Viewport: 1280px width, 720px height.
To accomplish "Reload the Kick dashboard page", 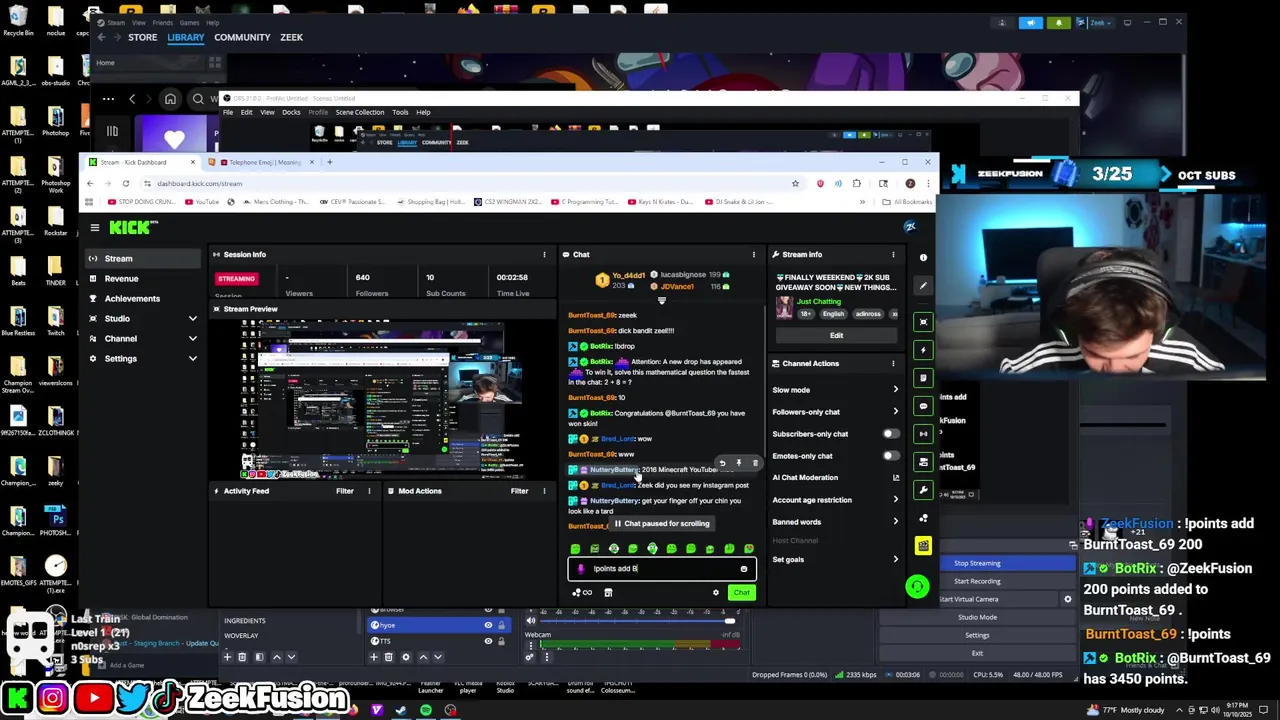I will pos(125,183).
